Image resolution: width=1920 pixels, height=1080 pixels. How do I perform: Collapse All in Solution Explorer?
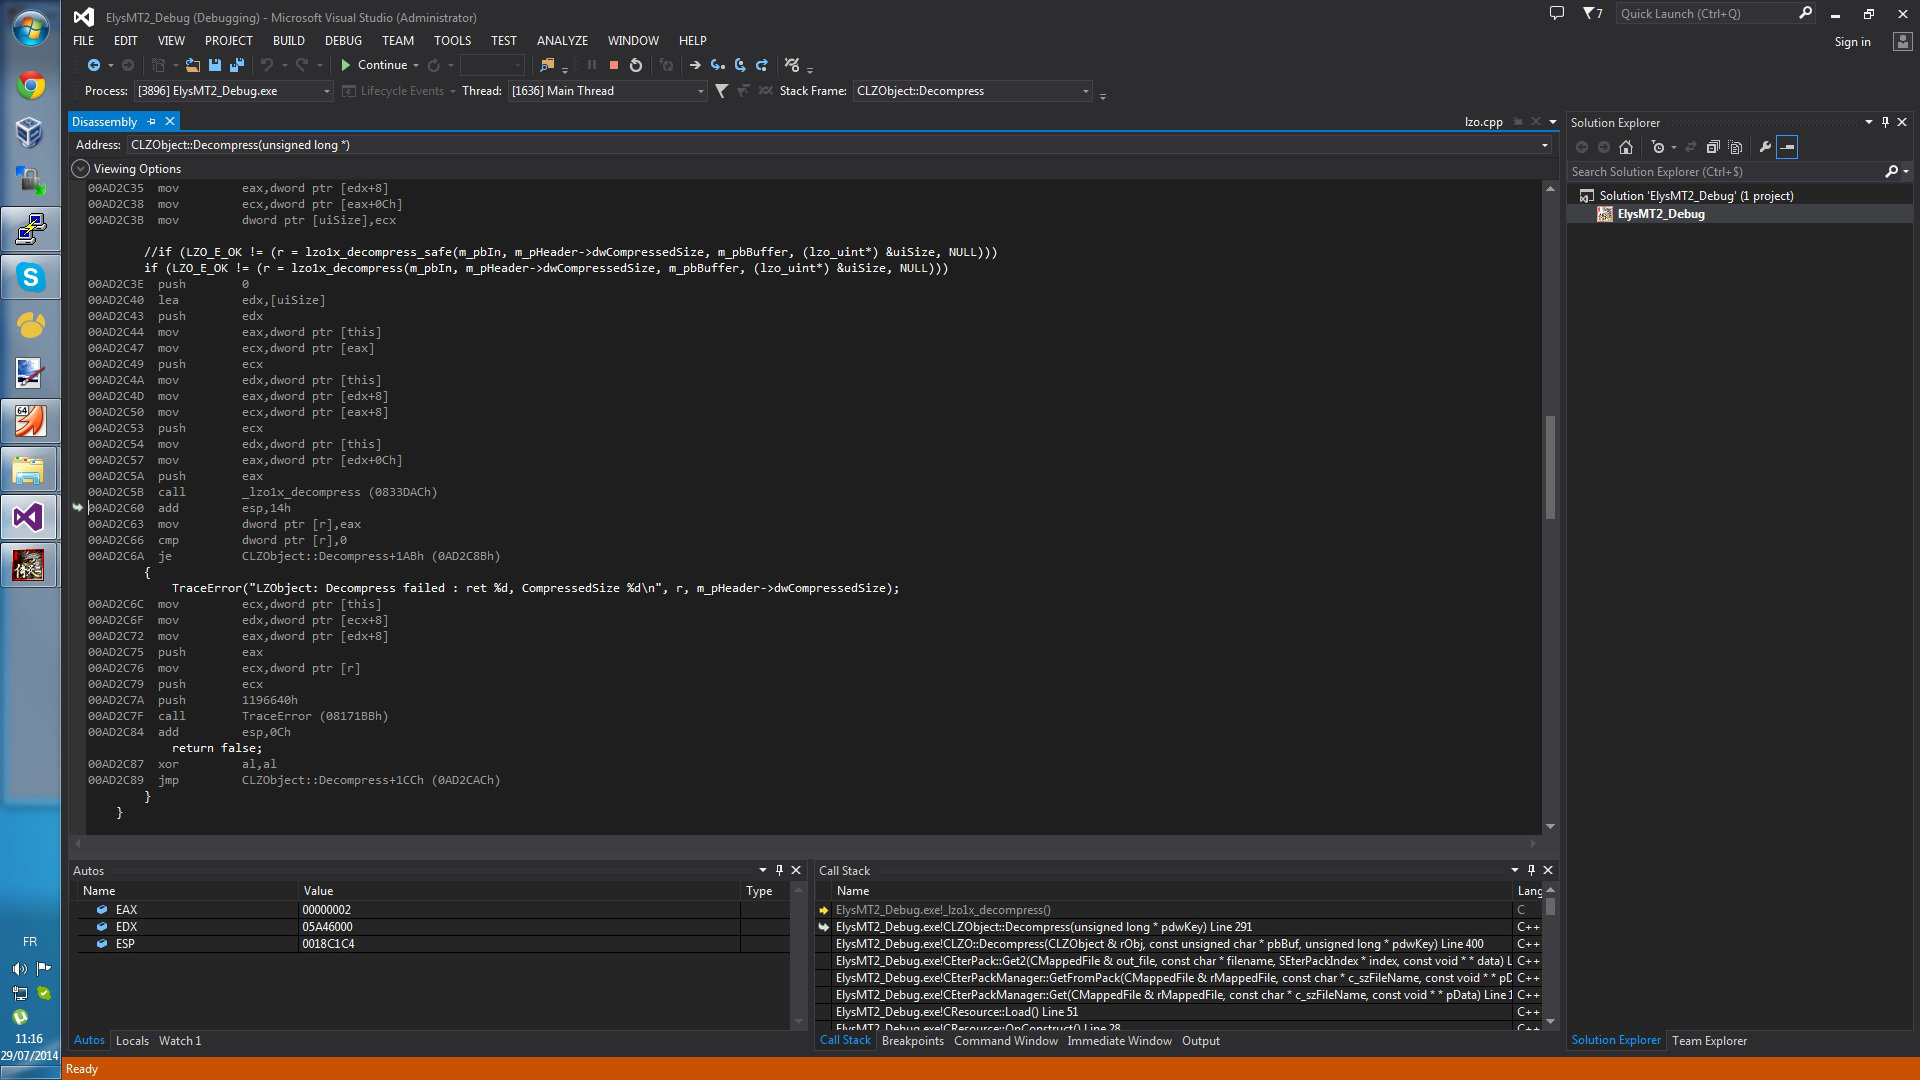(x=1713, y=147)
